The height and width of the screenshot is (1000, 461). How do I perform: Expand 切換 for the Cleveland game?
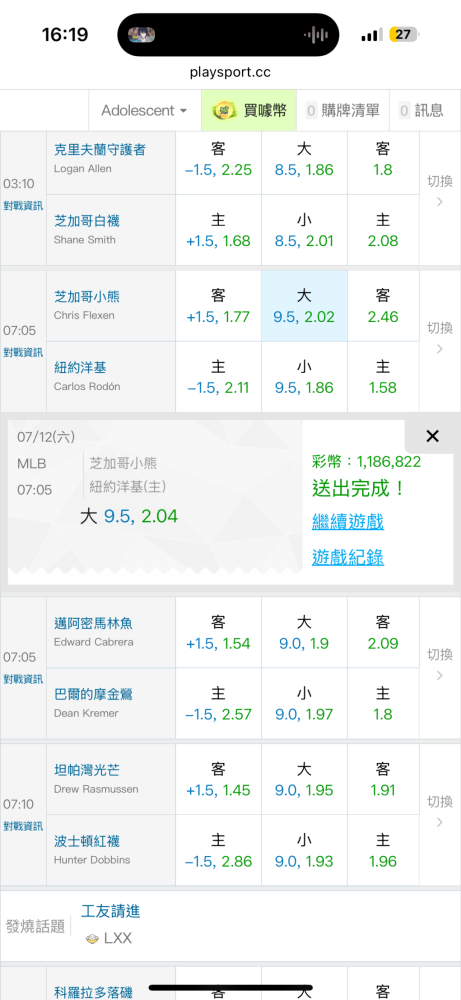pos(439,191)
